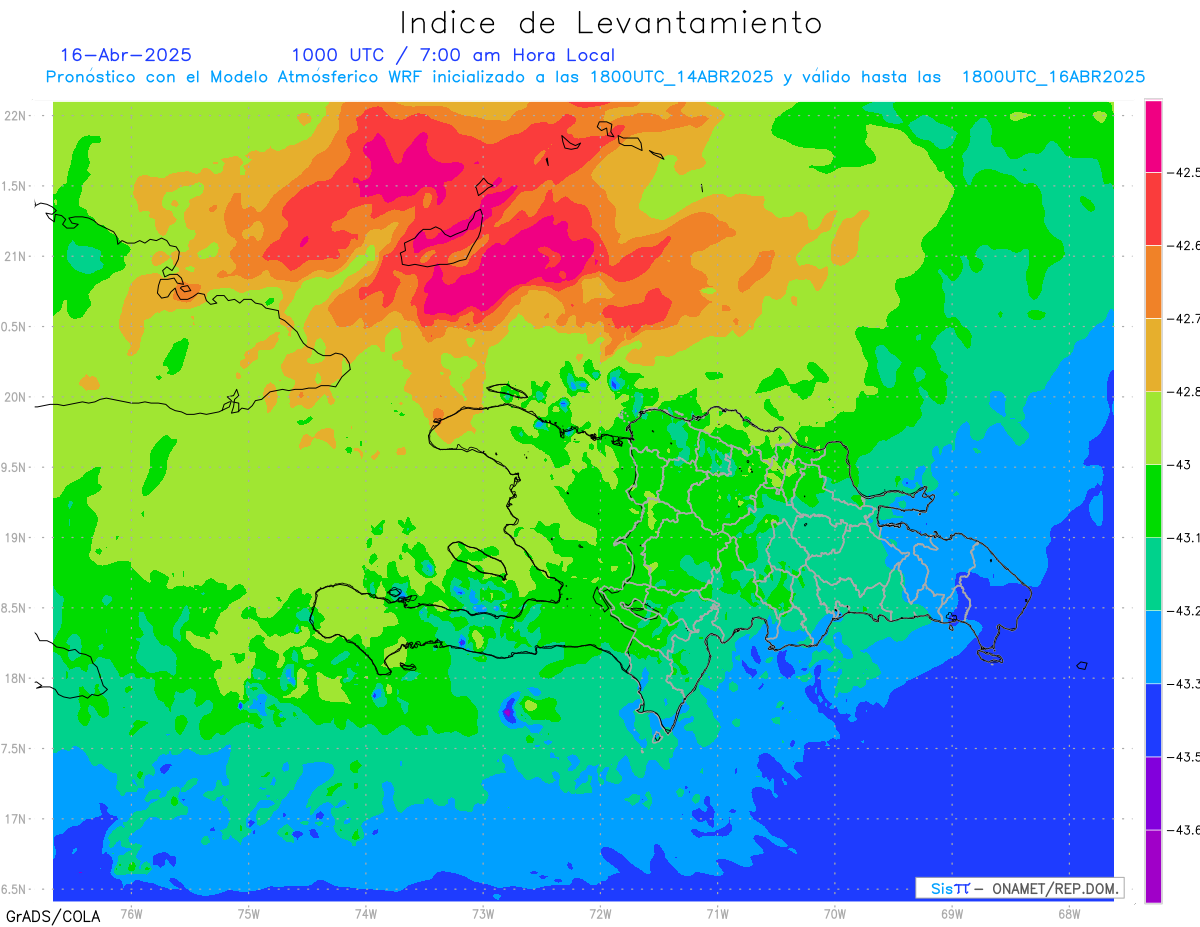Click the '74W' longitude label
This screenshot has width=1200, height=927.
(366, 913)
